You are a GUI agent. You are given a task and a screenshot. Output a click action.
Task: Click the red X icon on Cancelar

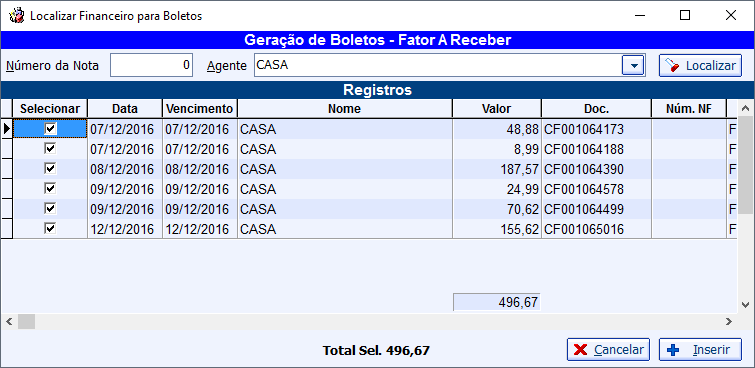(581, 350)
